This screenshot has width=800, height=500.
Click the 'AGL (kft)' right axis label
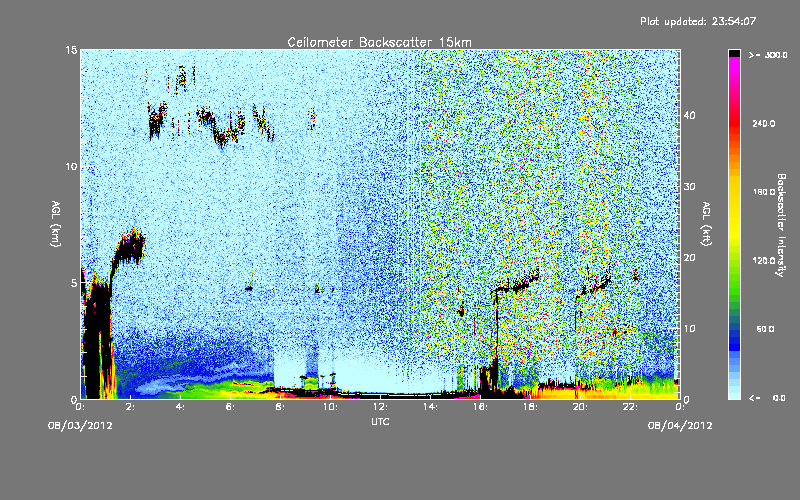(x=707, y=223)
